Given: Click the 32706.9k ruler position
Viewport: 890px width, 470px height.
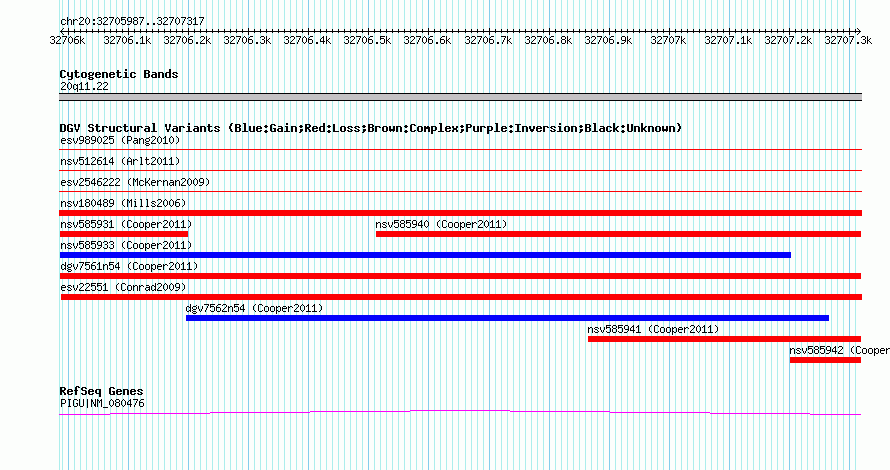Looking at the screenshot, I should click(608, 40).
